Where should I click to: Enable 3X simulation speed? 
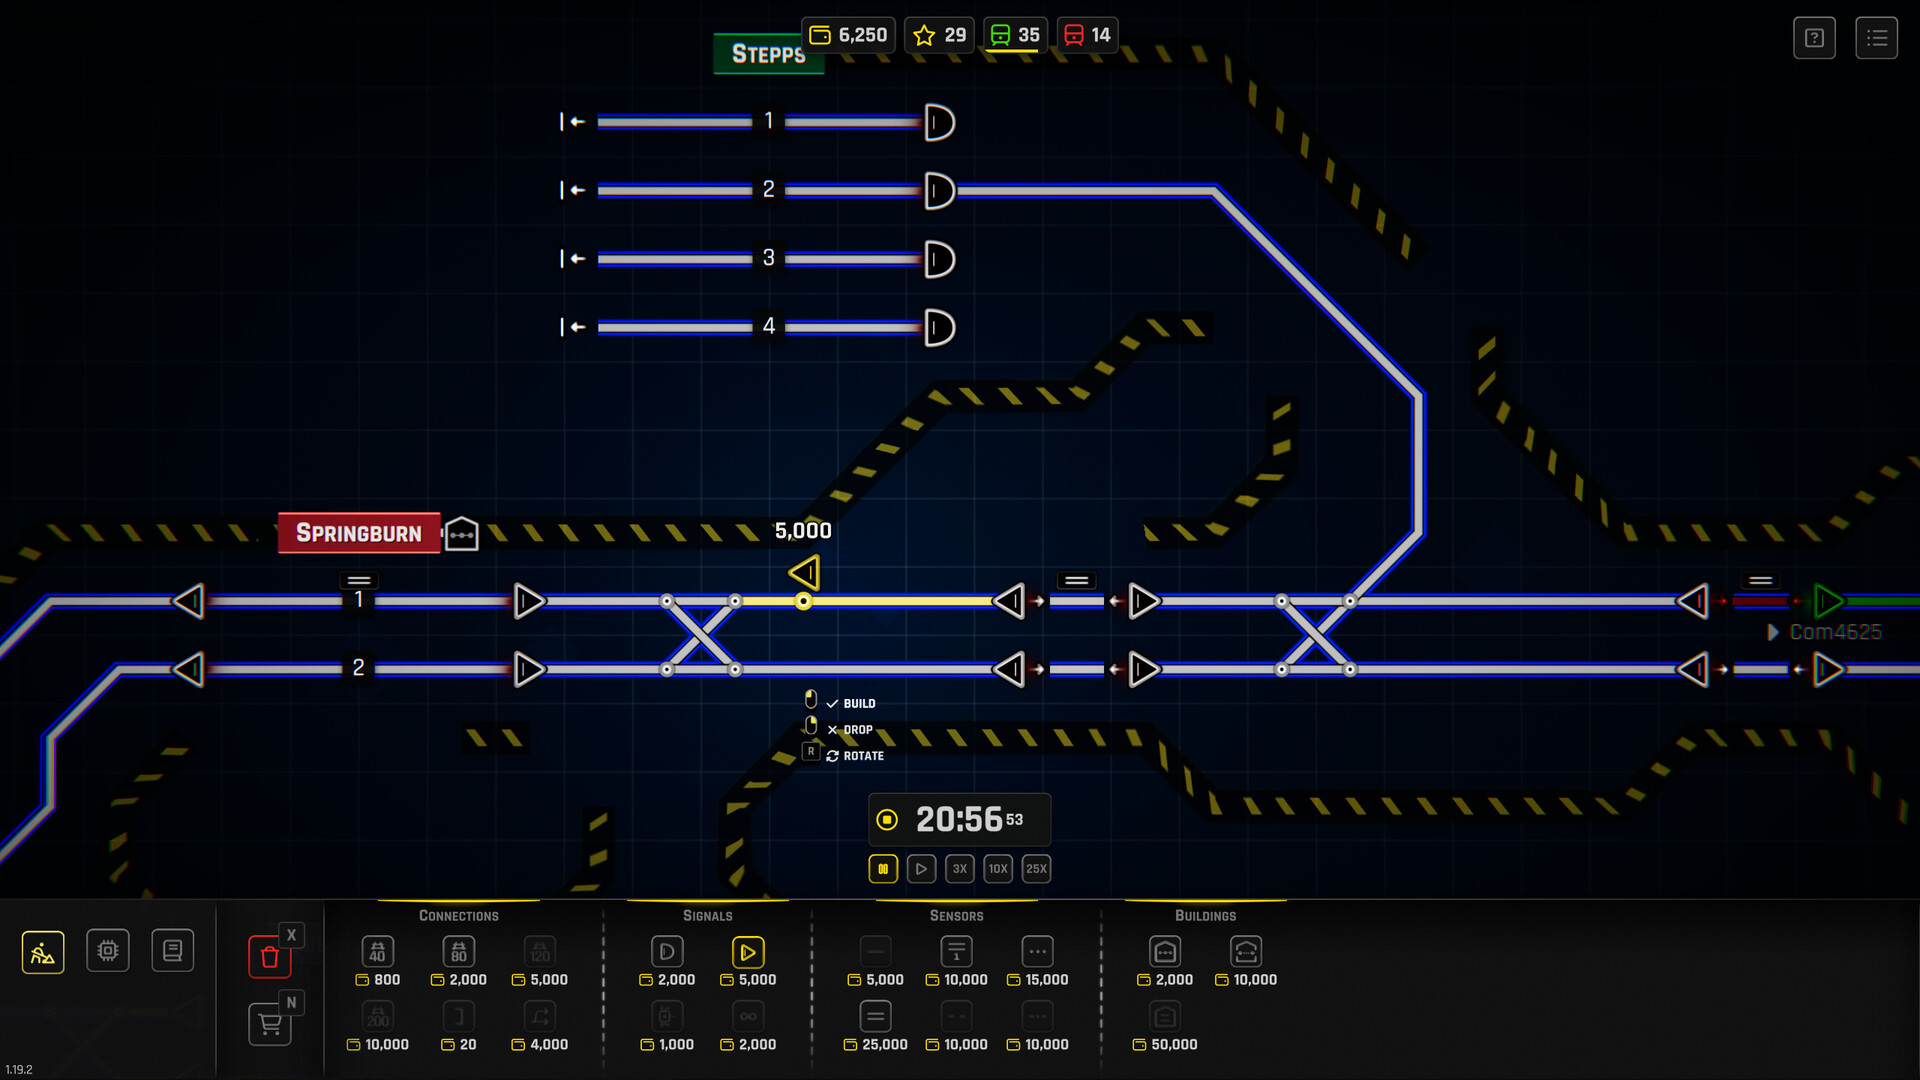click(x=960, y=868)
